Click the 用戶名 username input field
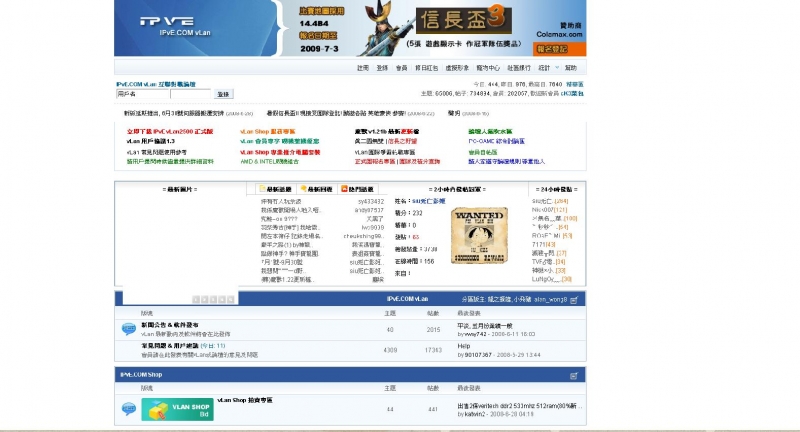The width and height of the screenshot is (800, 432). [142, 94]
